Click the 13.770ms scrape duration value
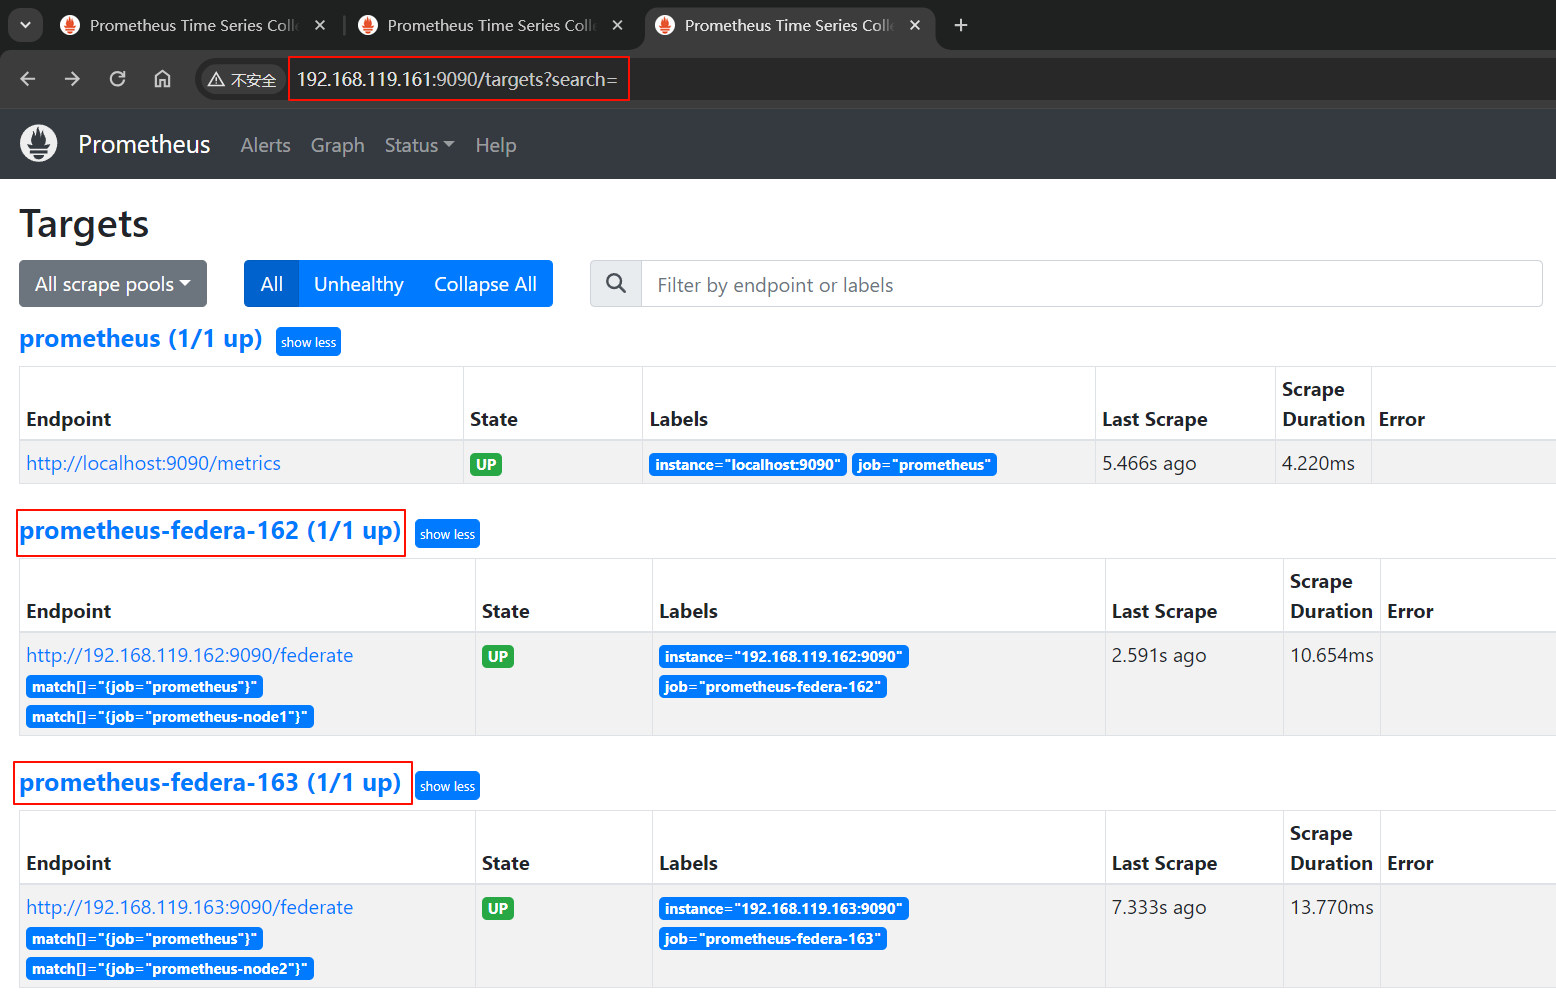1556x1006 pixels. tap(1332, 907)
